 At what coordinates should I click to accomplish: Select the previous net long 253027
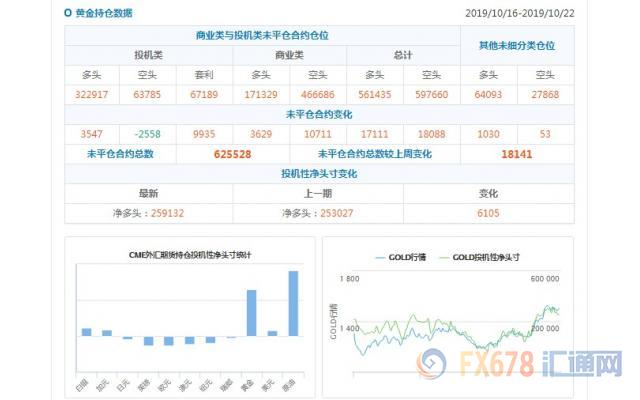(x=337, y=213)
